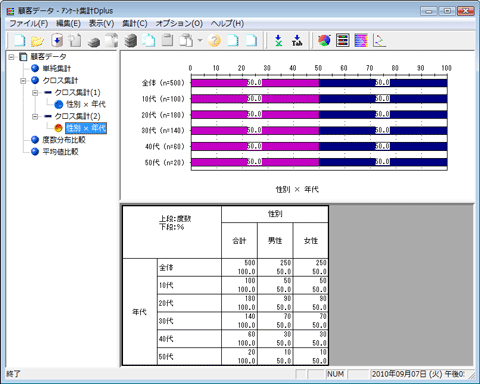Click the magenta bar segment for 30代 (n=140)

pos(255,131)
